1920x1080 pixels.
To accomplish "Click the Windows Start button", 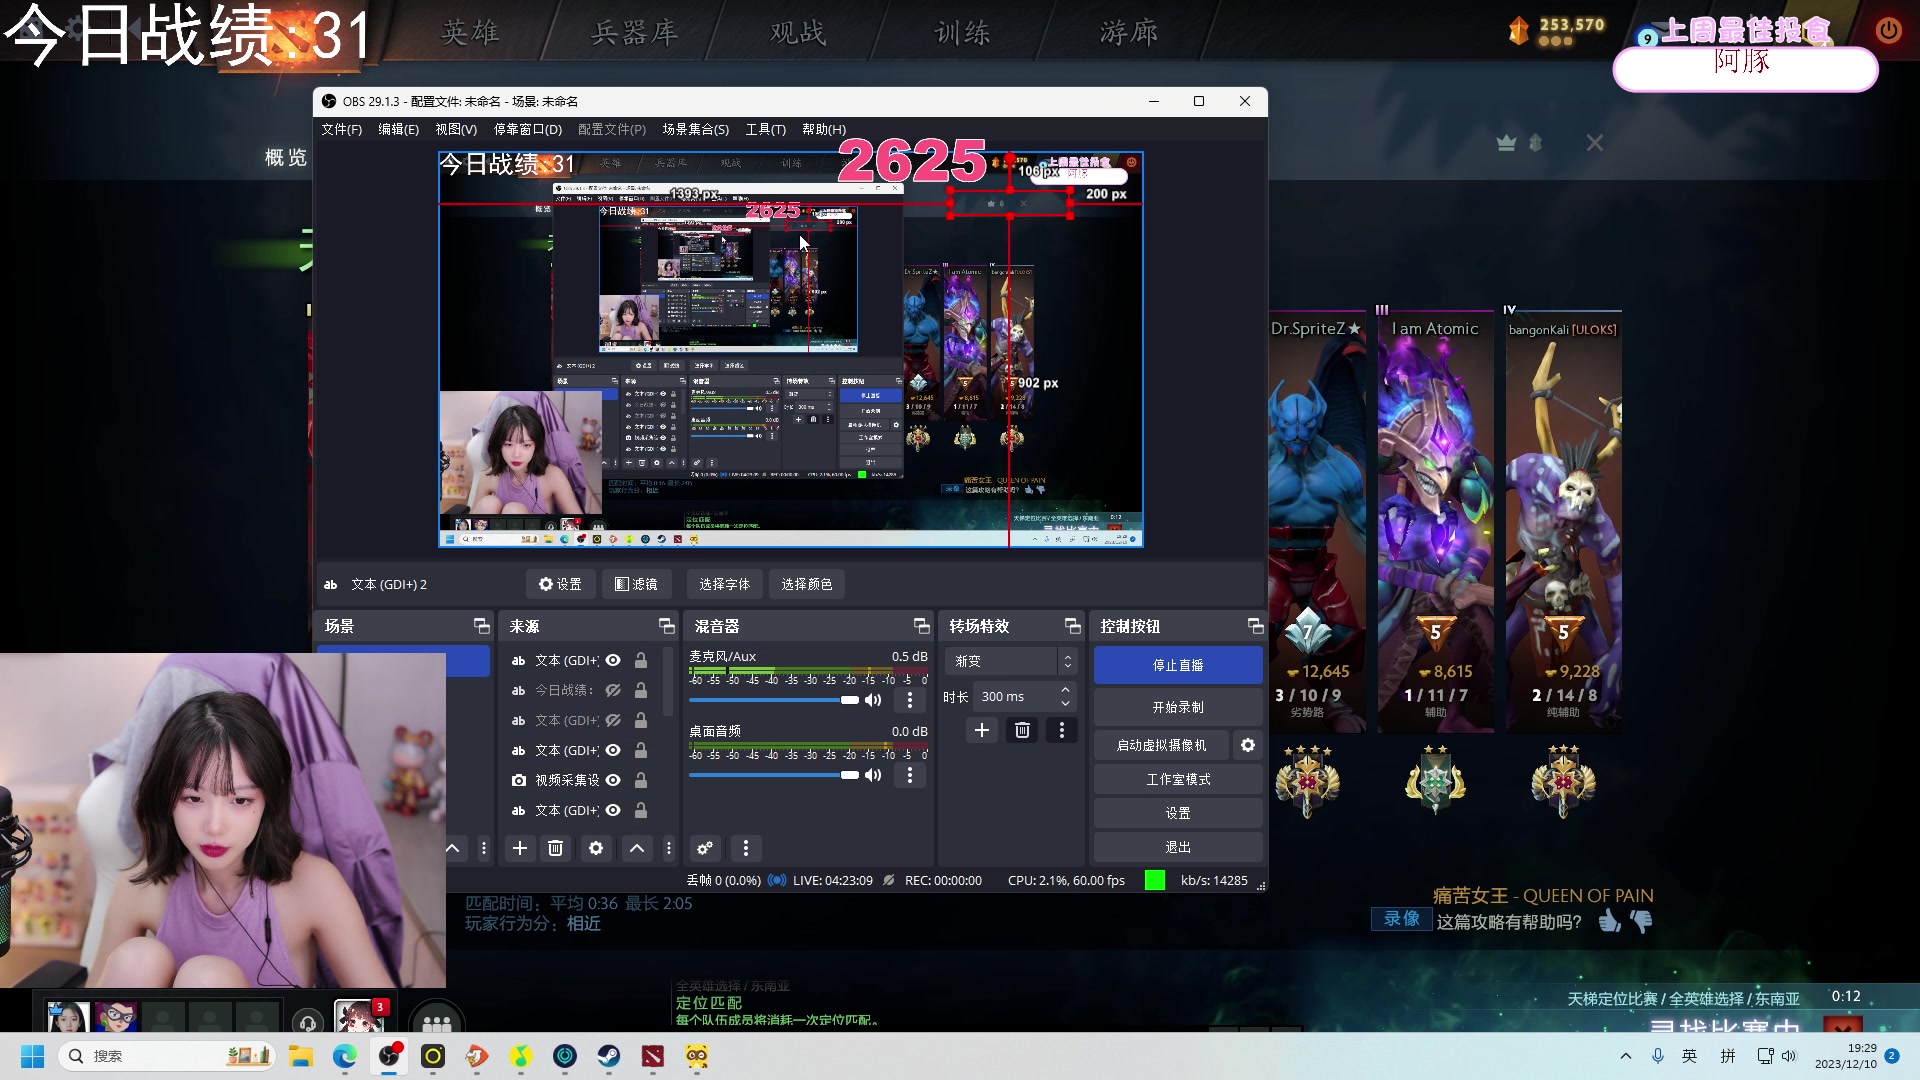I will [33, 1056].
